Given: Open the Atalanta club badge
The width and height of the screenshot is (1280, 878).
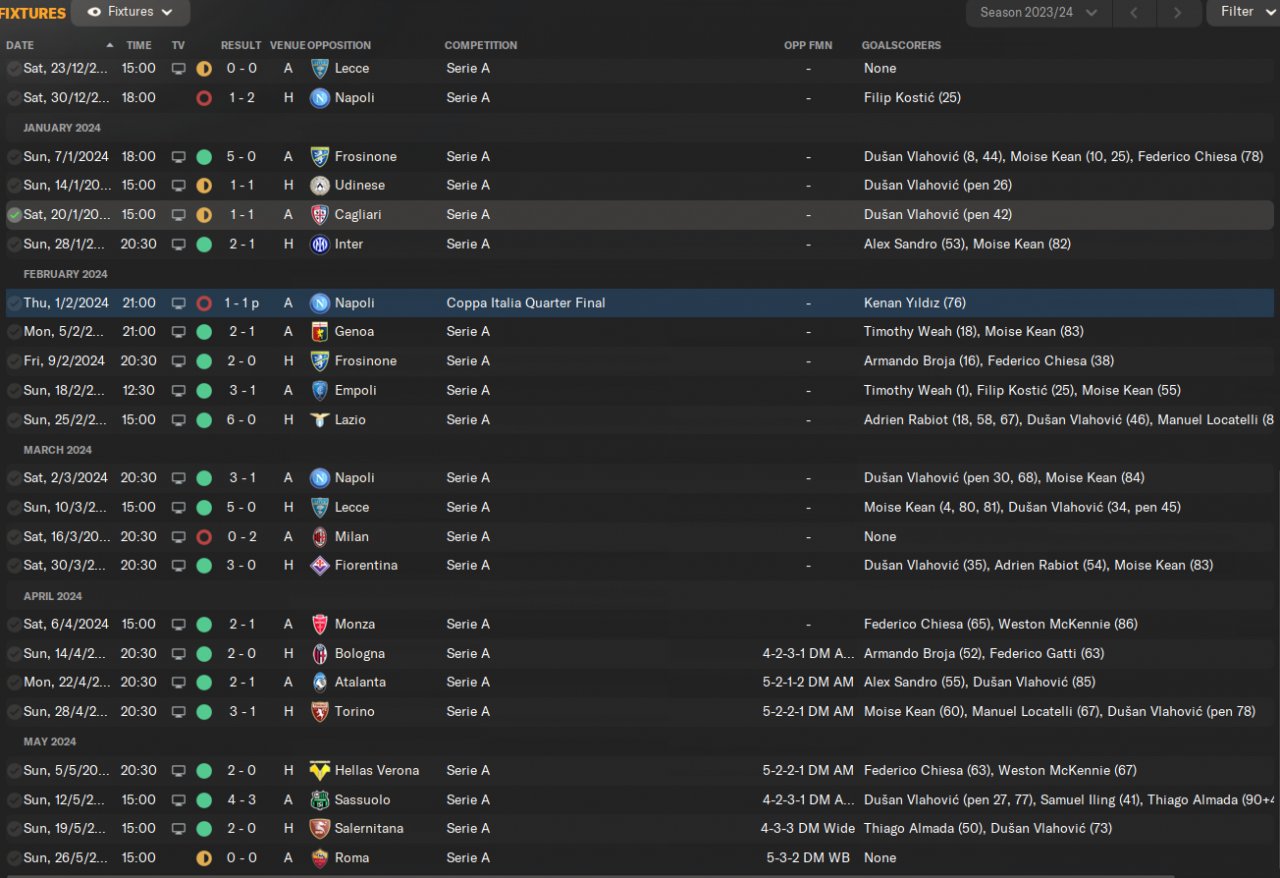Looking at the screenshot, I should coord(320,682).
